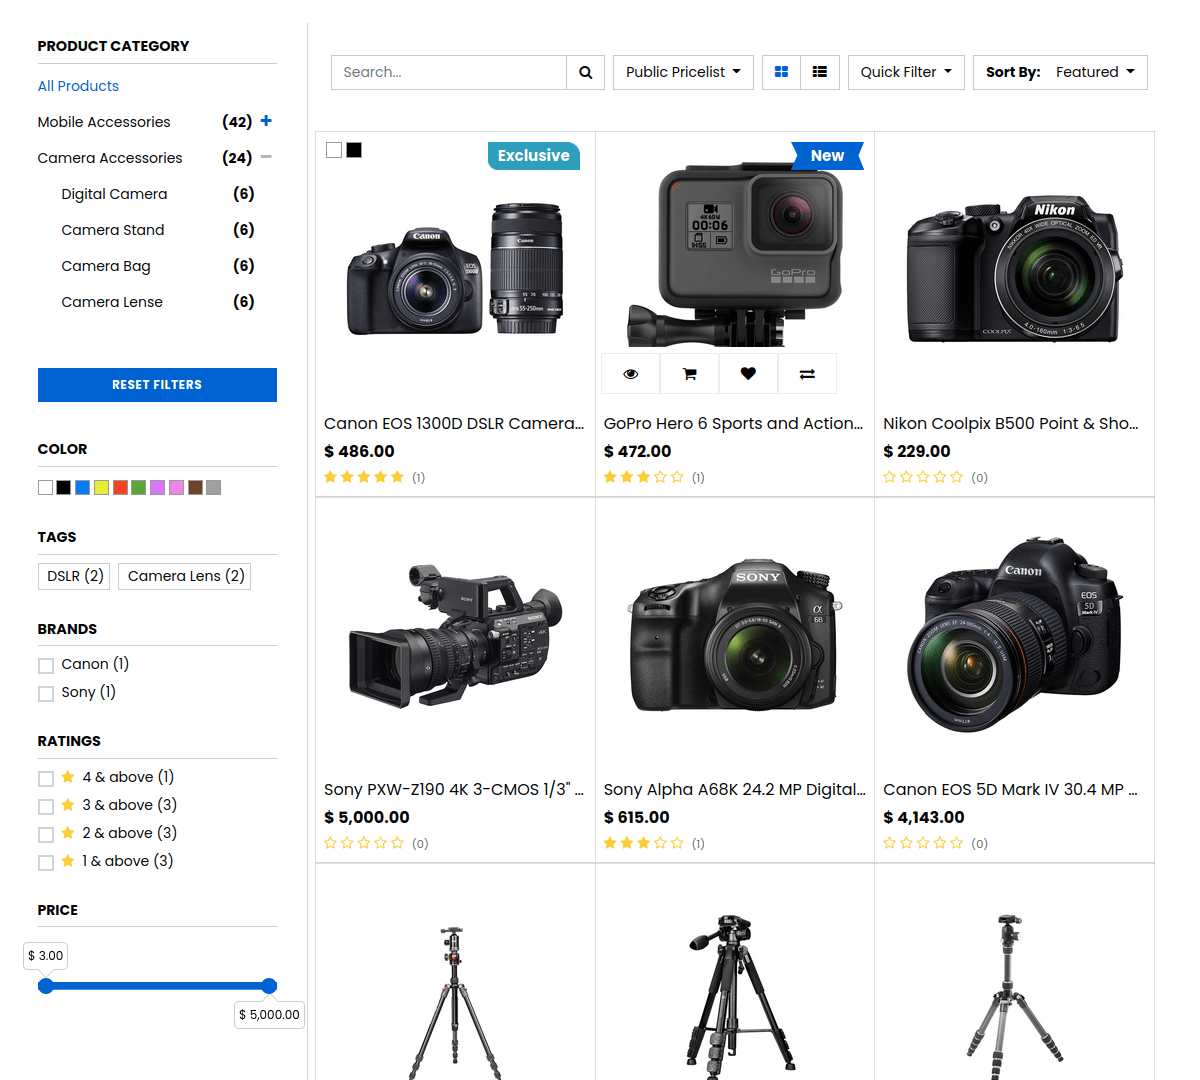Open Public Pricelist dropdown
The width and height of the screenshot is (1200, 1080).
pos(683,72)
